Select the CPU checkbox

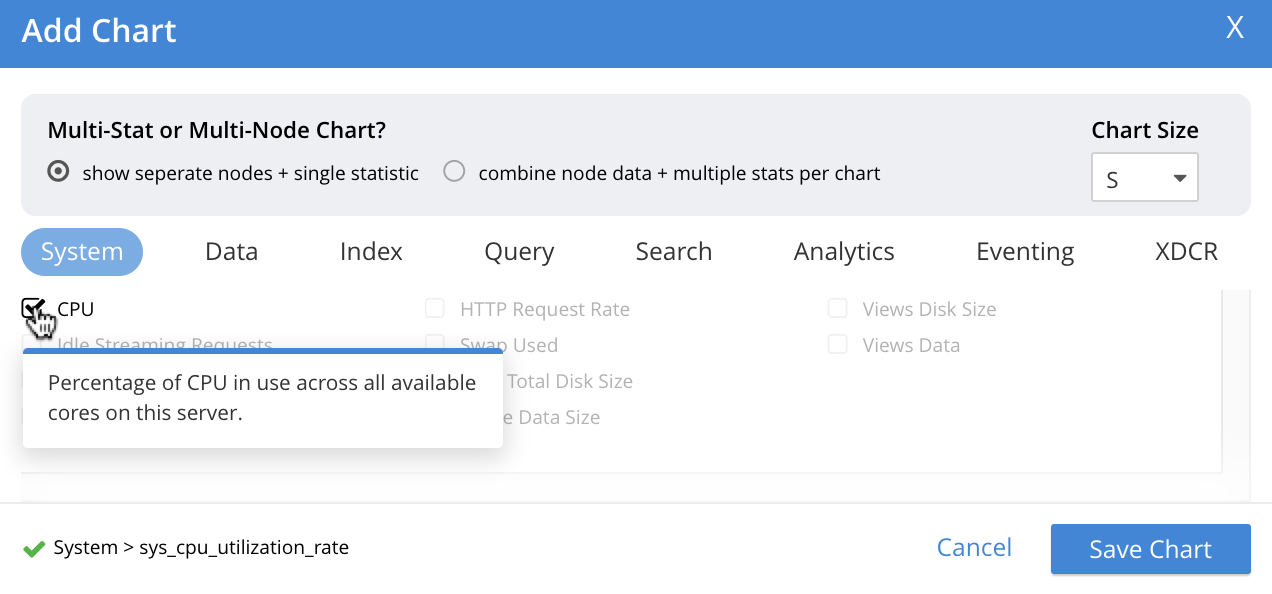[x=33, y=308]
